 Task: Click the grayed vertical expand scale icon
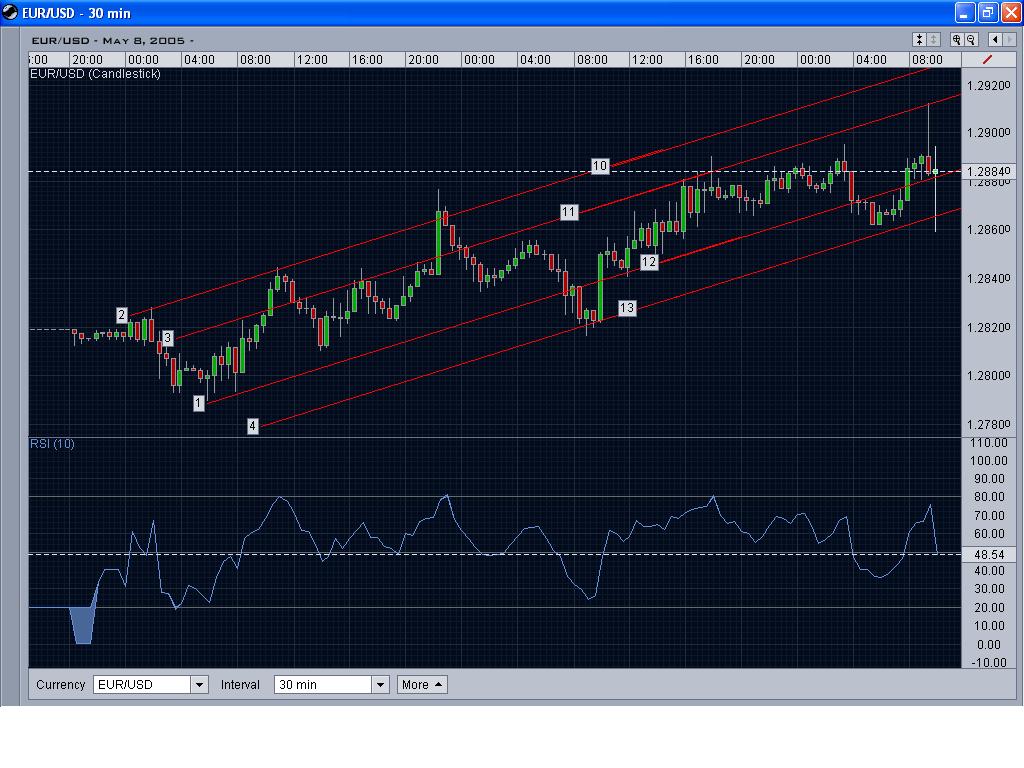(933, 38)
